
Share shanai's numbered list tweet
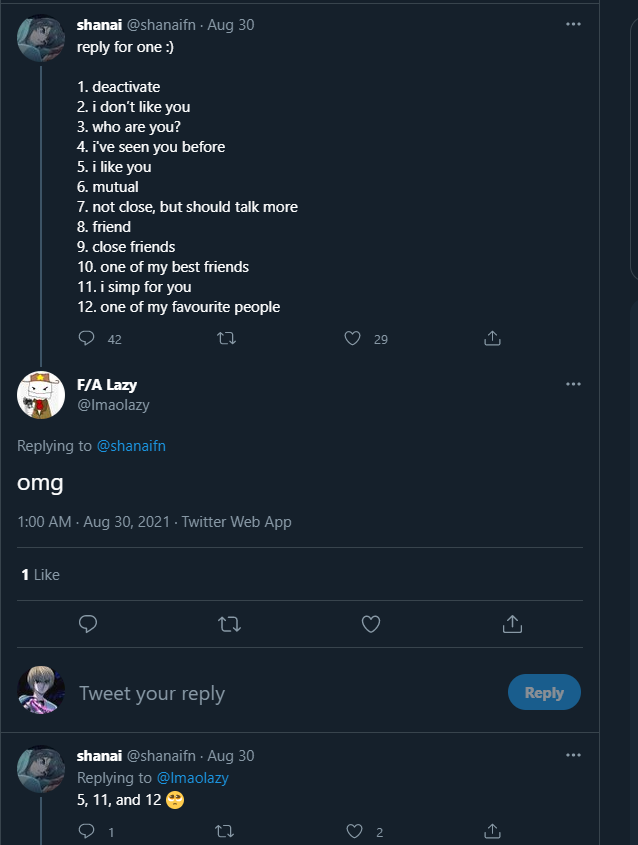tap(492, 339)
